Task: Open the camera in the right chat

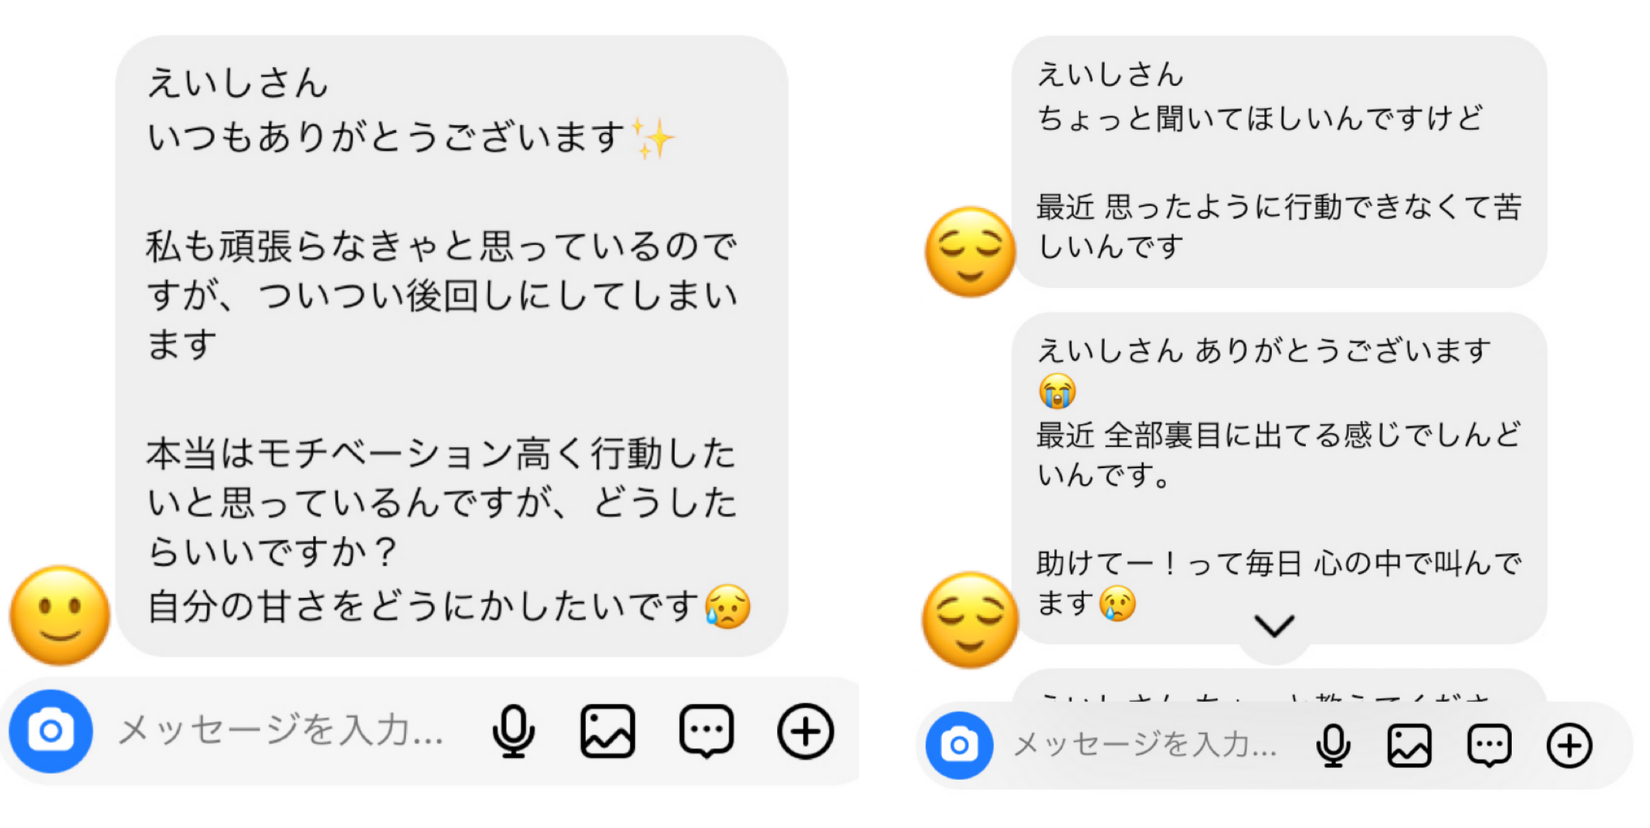Action: (x=959, y=745)
